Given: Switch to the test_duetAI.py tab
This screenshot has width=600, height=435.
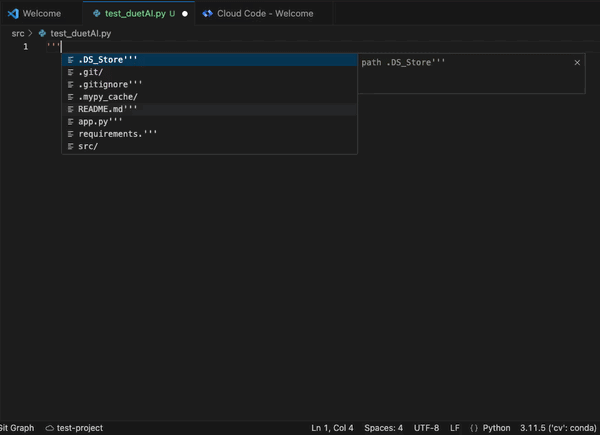Looking at the screenshot, I should (x=139, y=13).
